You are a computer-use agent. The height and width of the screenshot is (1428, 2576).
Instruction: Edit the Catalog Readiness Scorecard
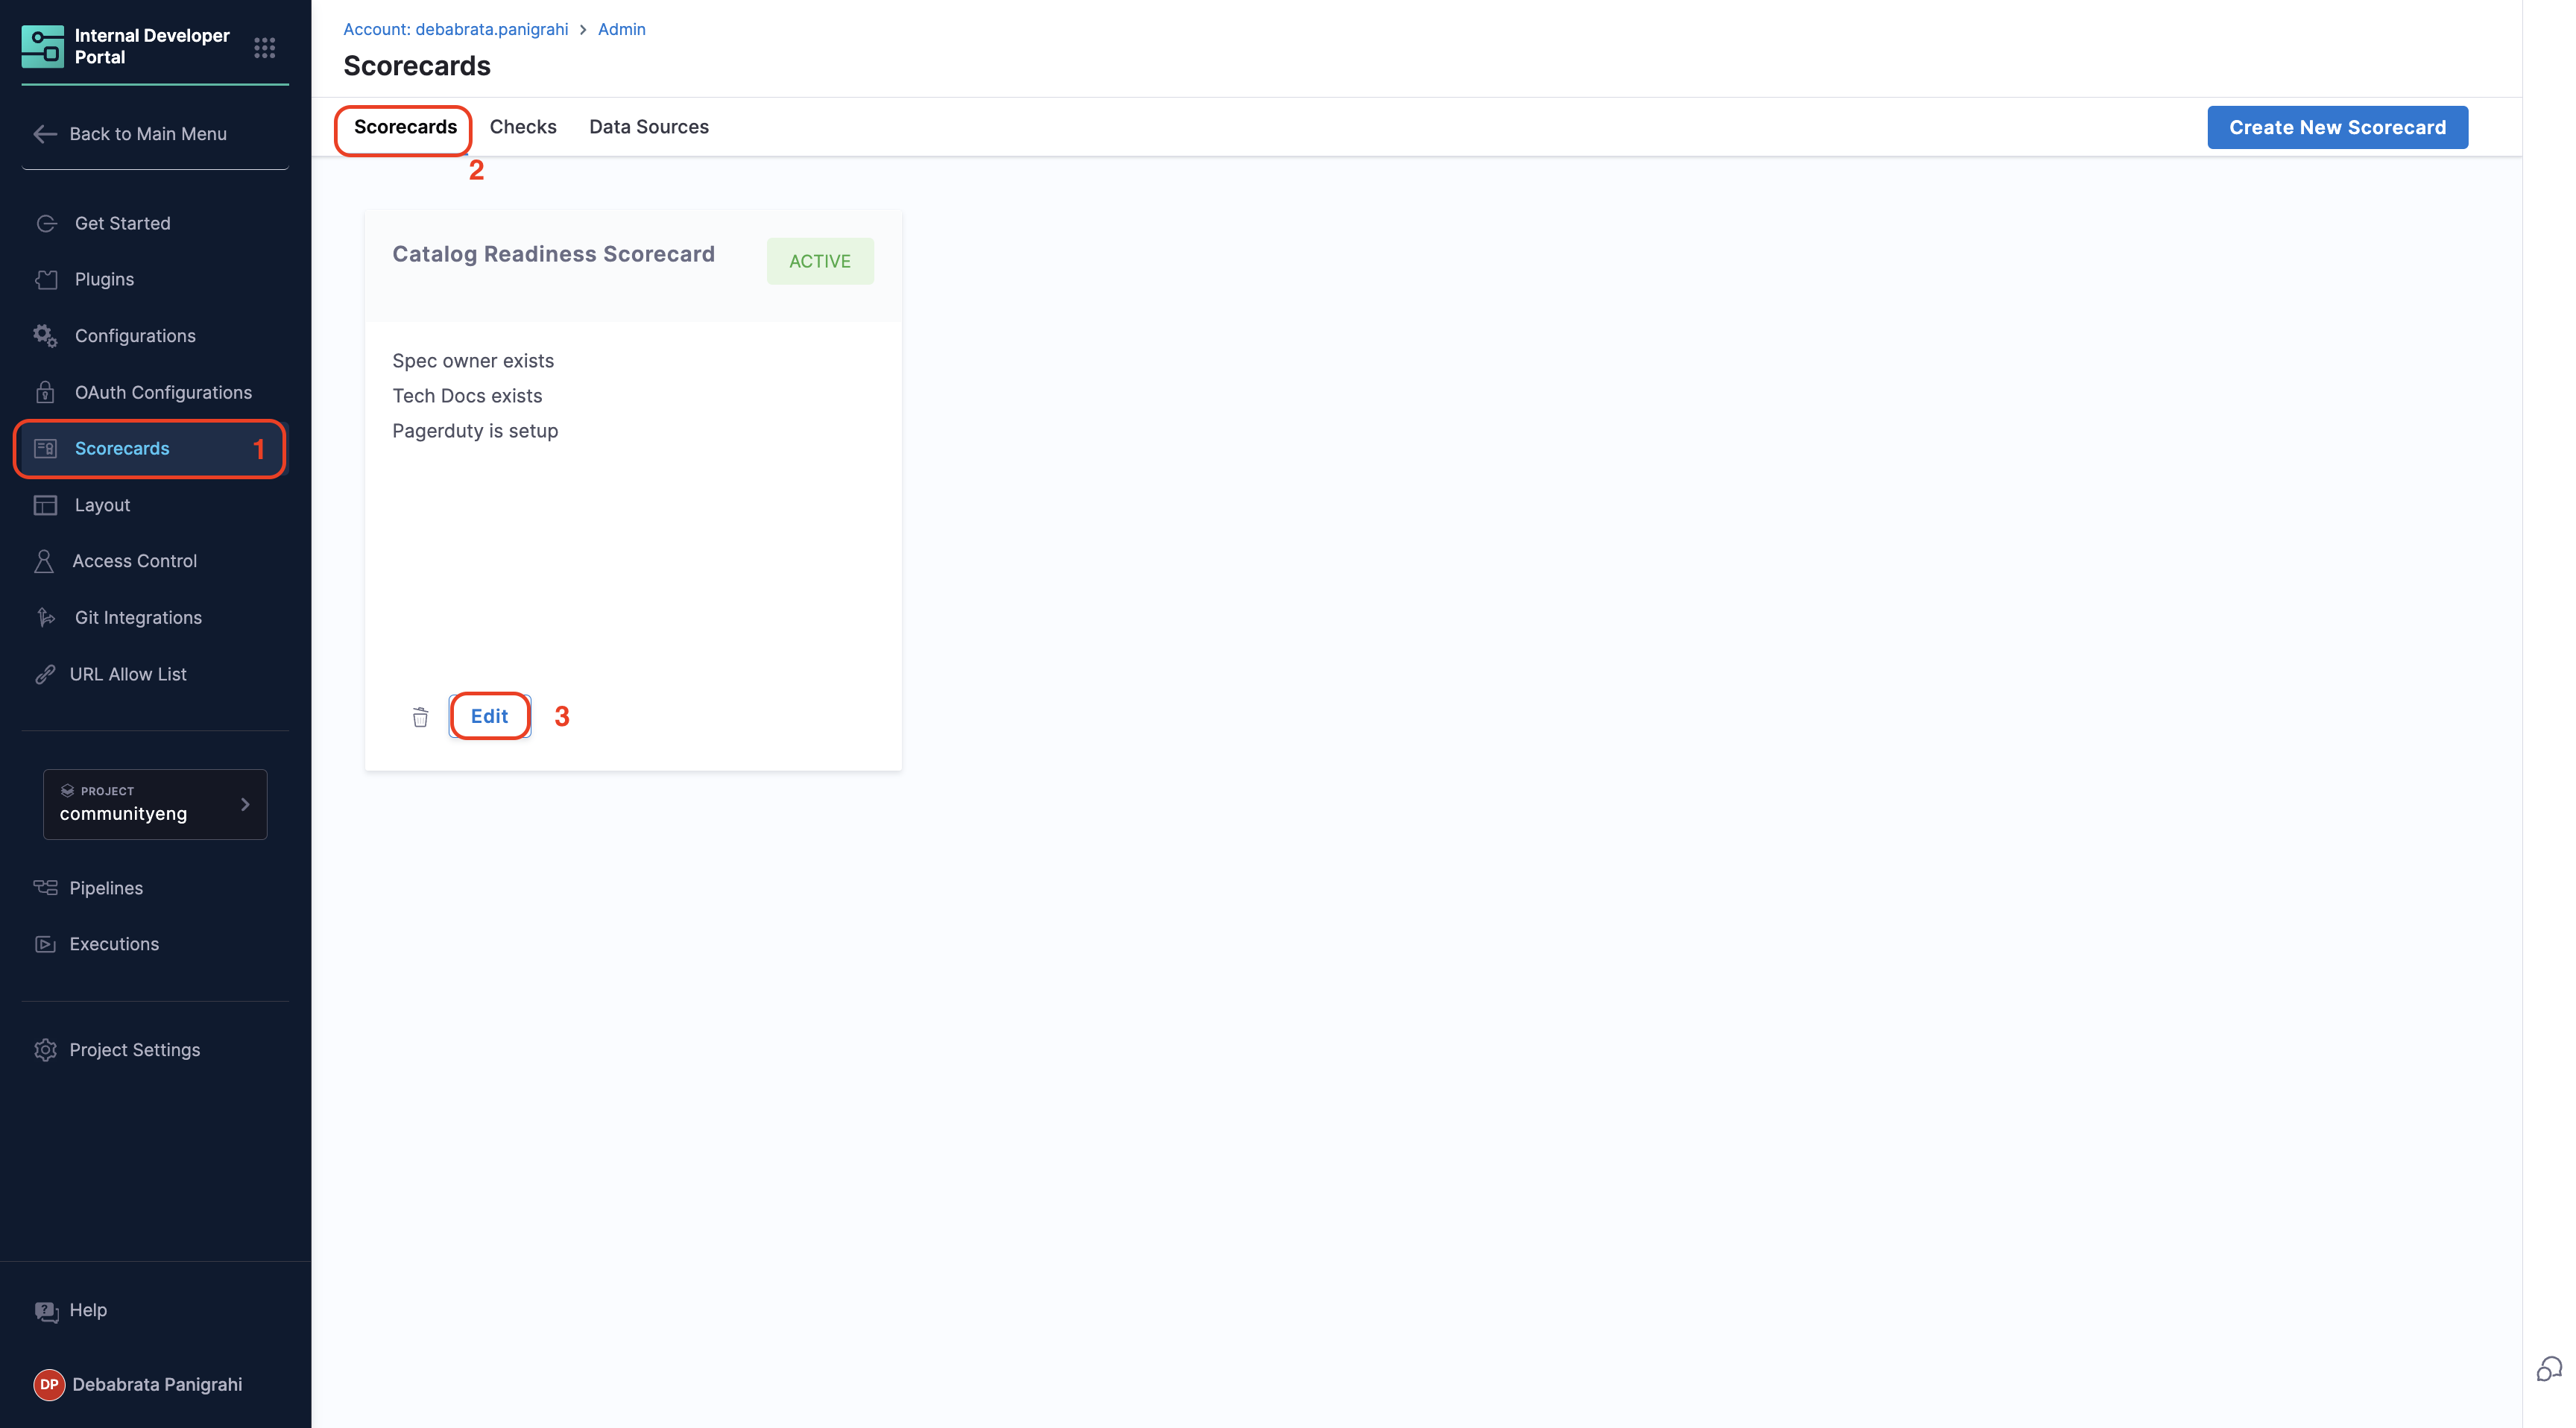pyautogui.click(x=489, y=716)
